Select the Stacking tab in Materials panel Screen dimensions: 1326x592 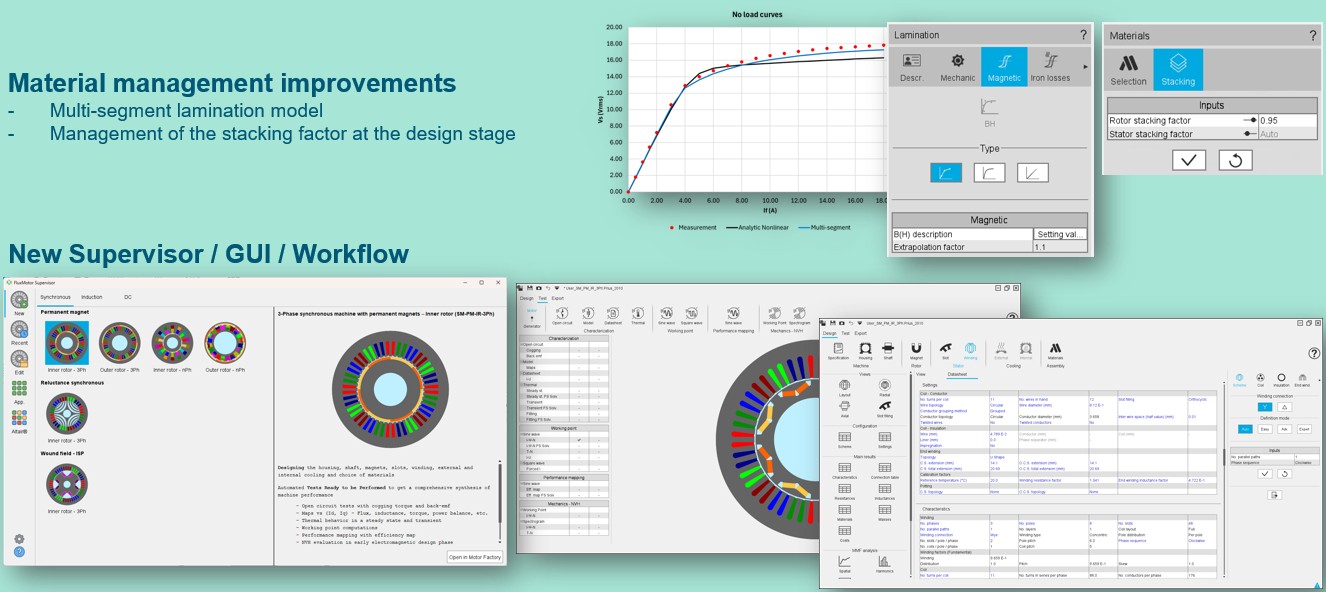point(1178,69)
